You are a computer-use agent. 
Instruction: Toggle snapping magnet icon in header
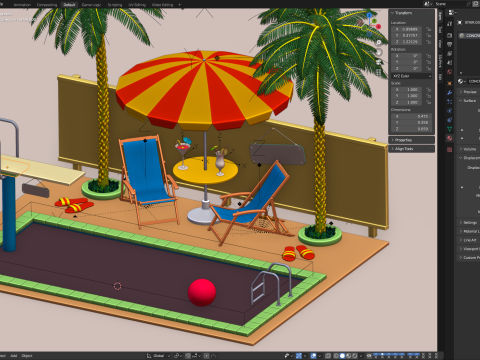(x=188, y=356)
